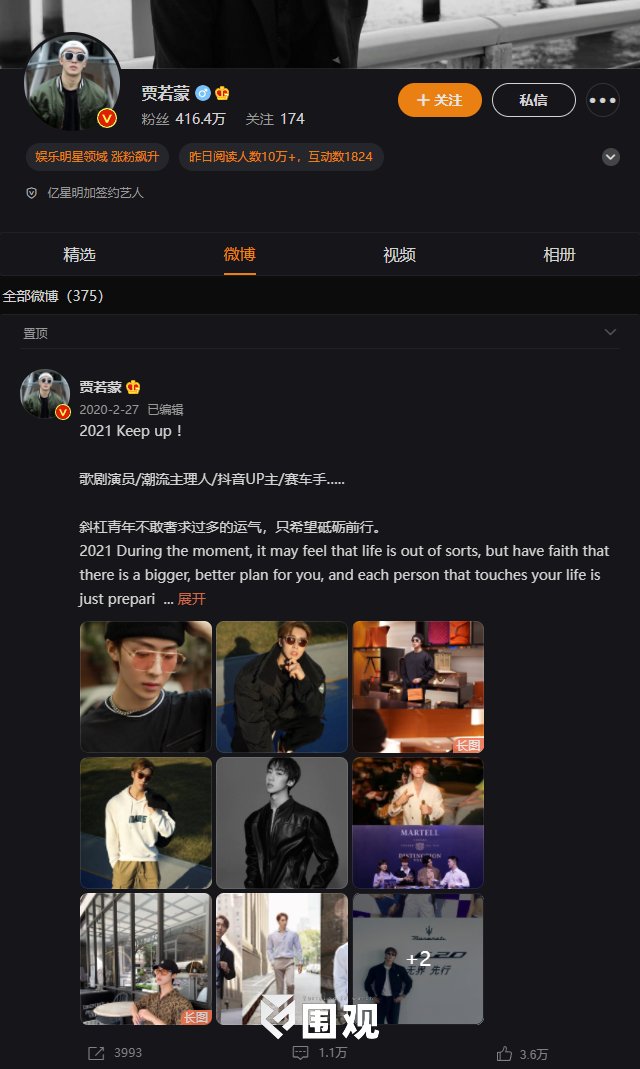Click the repost icon showing 3993

pos(96,1053)
